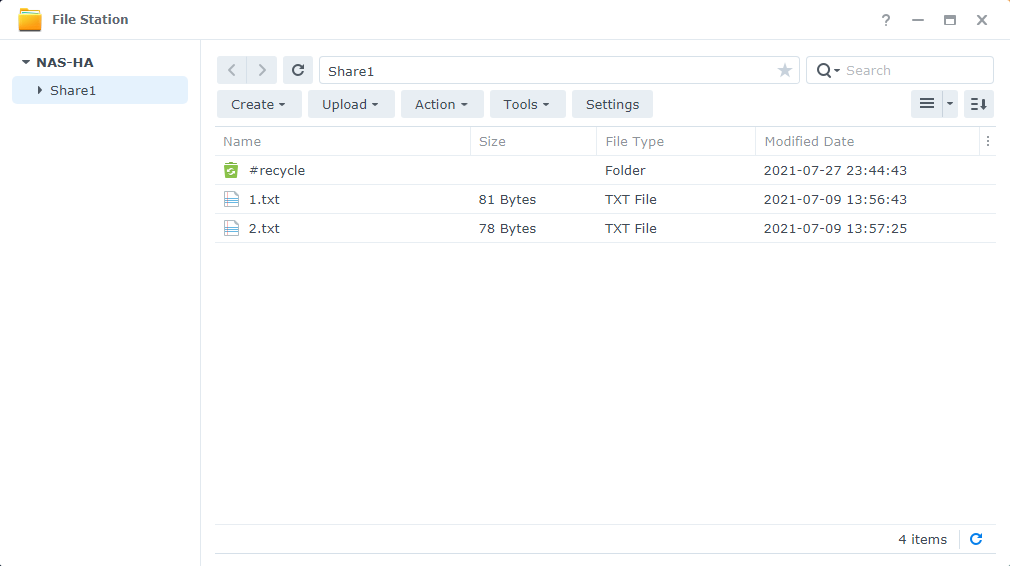The height and width of the screenshot is (566, 1010).
Task: Switch to list view mode
Action: 927,104
